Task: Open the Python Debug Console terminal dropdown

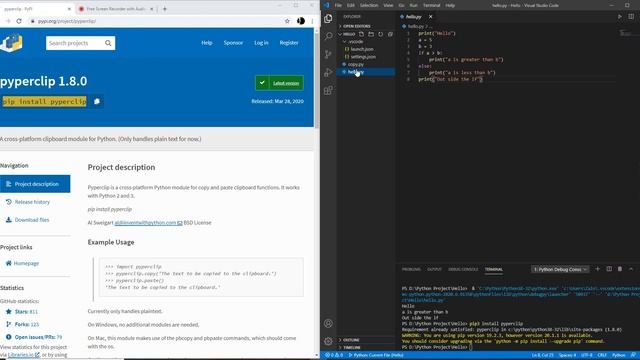Action: click(560, 269)
